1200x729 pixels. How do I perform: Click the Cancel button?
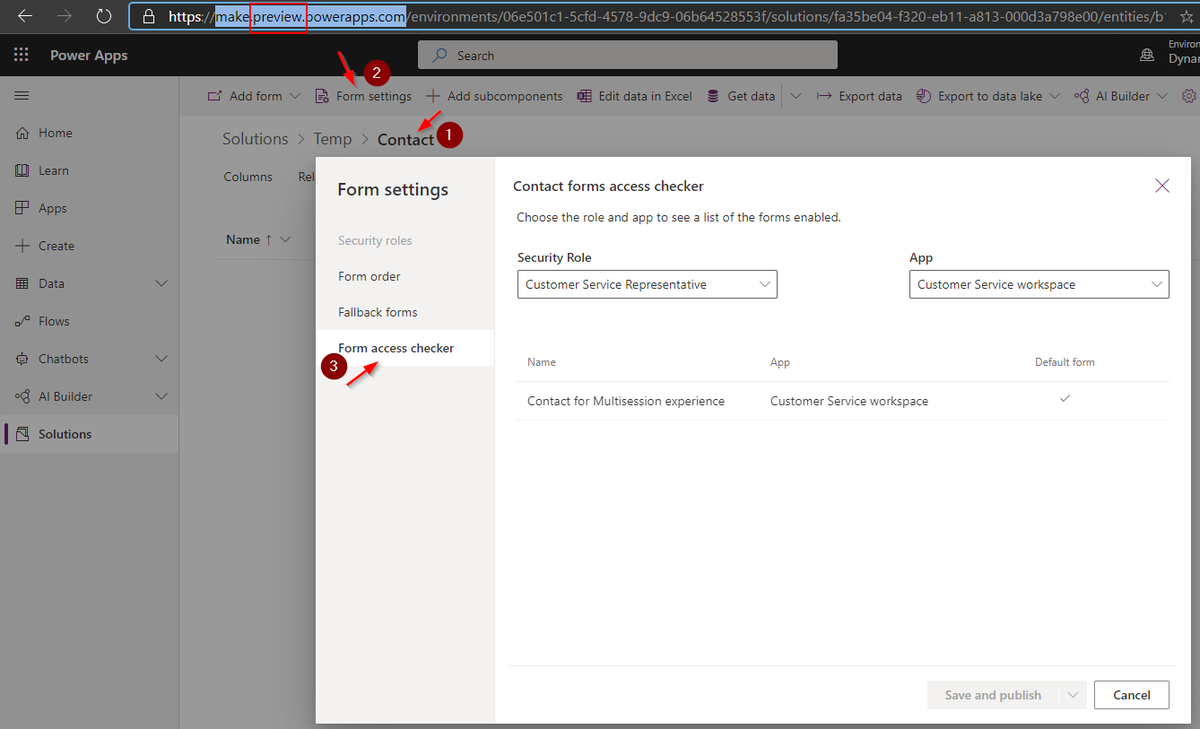(1132, 695)
